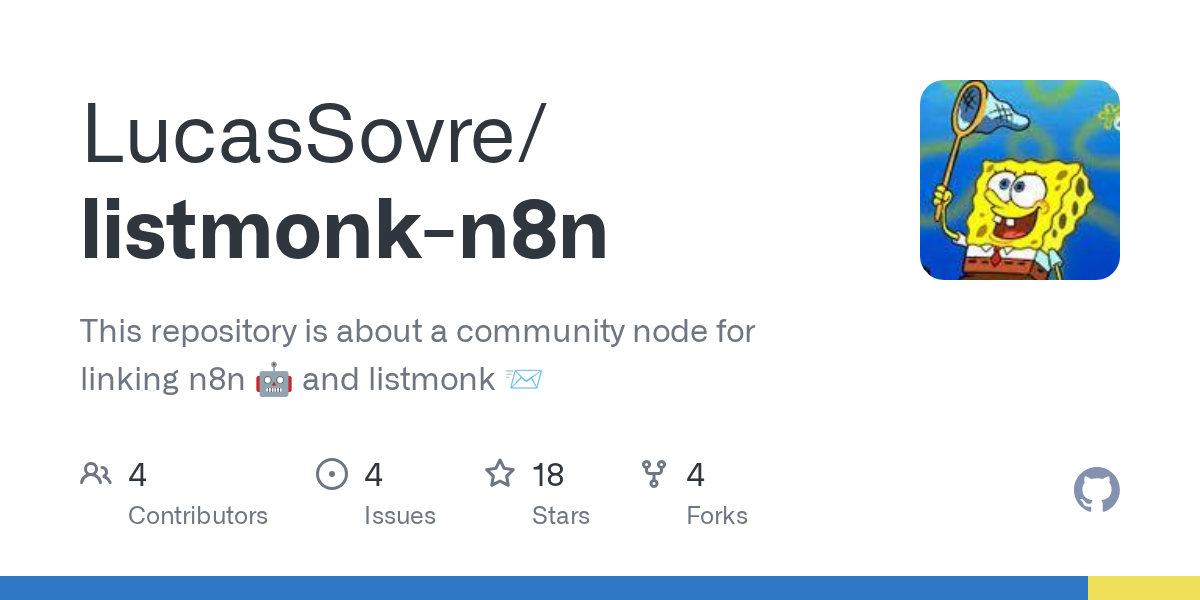This screenshot has height=600, width=1200.
Task: Open the listmonk-n8n repository title
Action: tap(344, 230)
